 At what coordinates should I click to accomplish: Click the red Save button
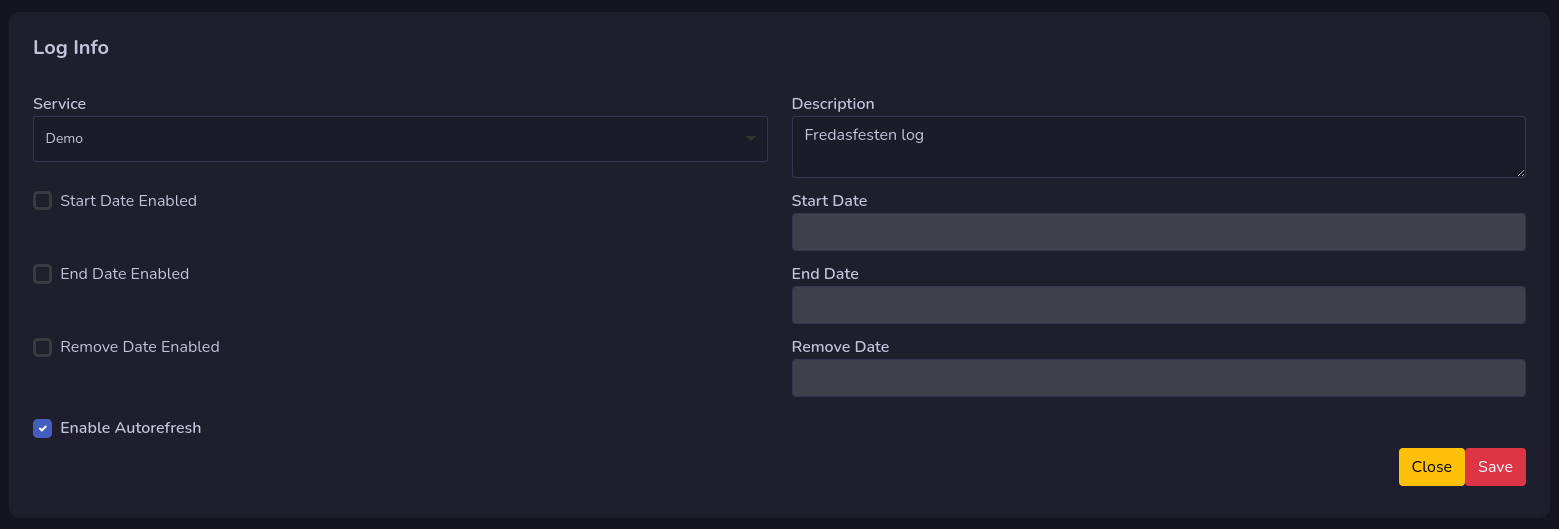point(1495,467)
